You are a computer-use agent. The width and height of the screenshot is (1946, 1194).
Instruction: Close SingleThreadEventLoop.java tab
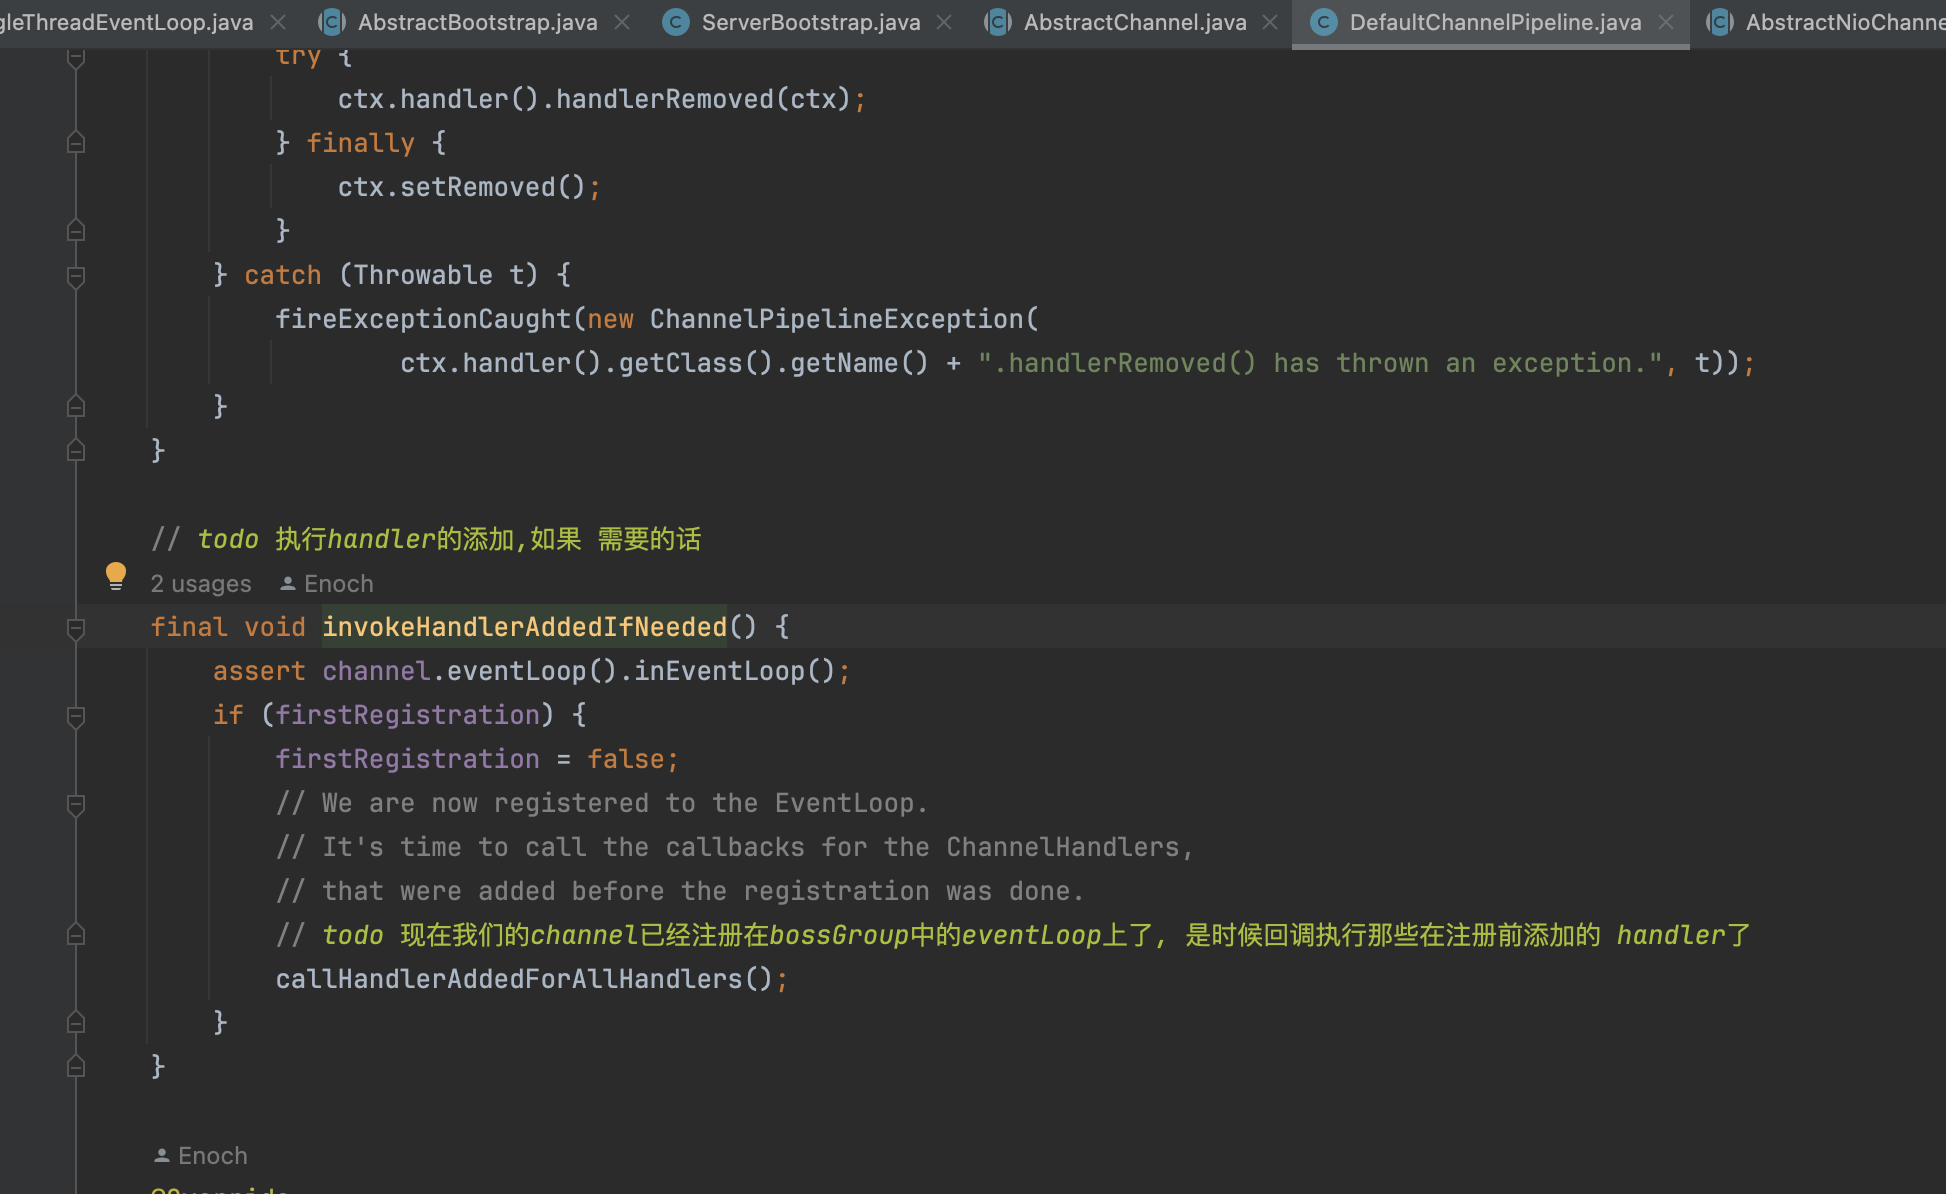click(278, 22)
